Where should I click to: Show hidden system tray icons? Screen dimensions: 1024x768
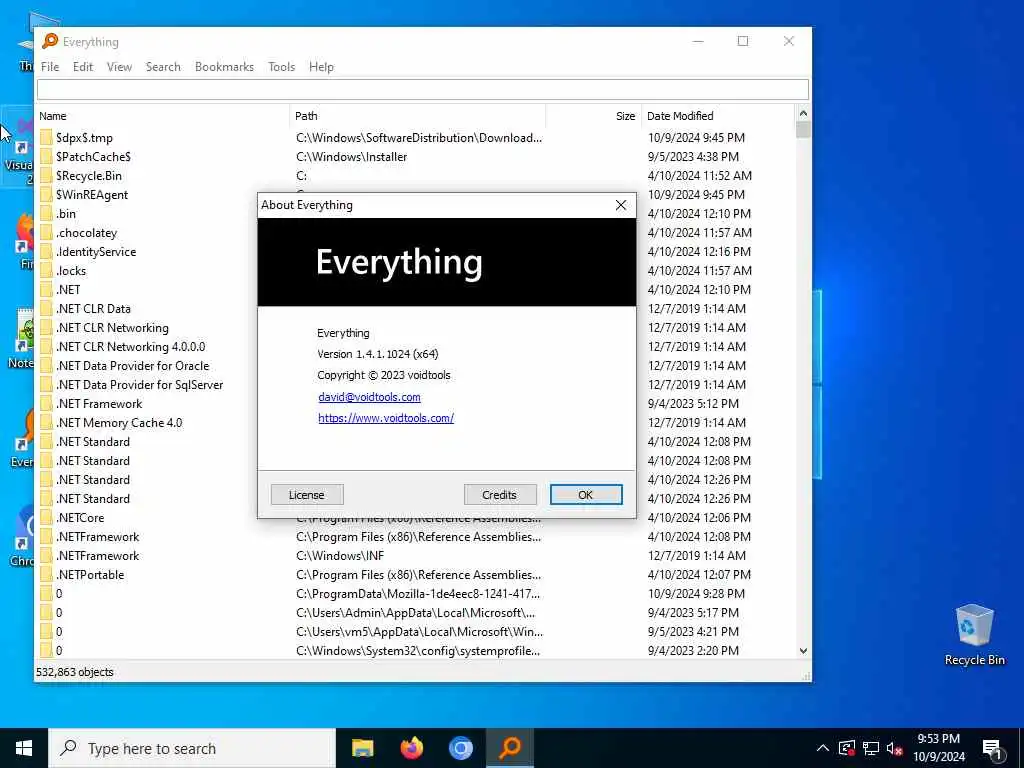(x=823, y=748)
